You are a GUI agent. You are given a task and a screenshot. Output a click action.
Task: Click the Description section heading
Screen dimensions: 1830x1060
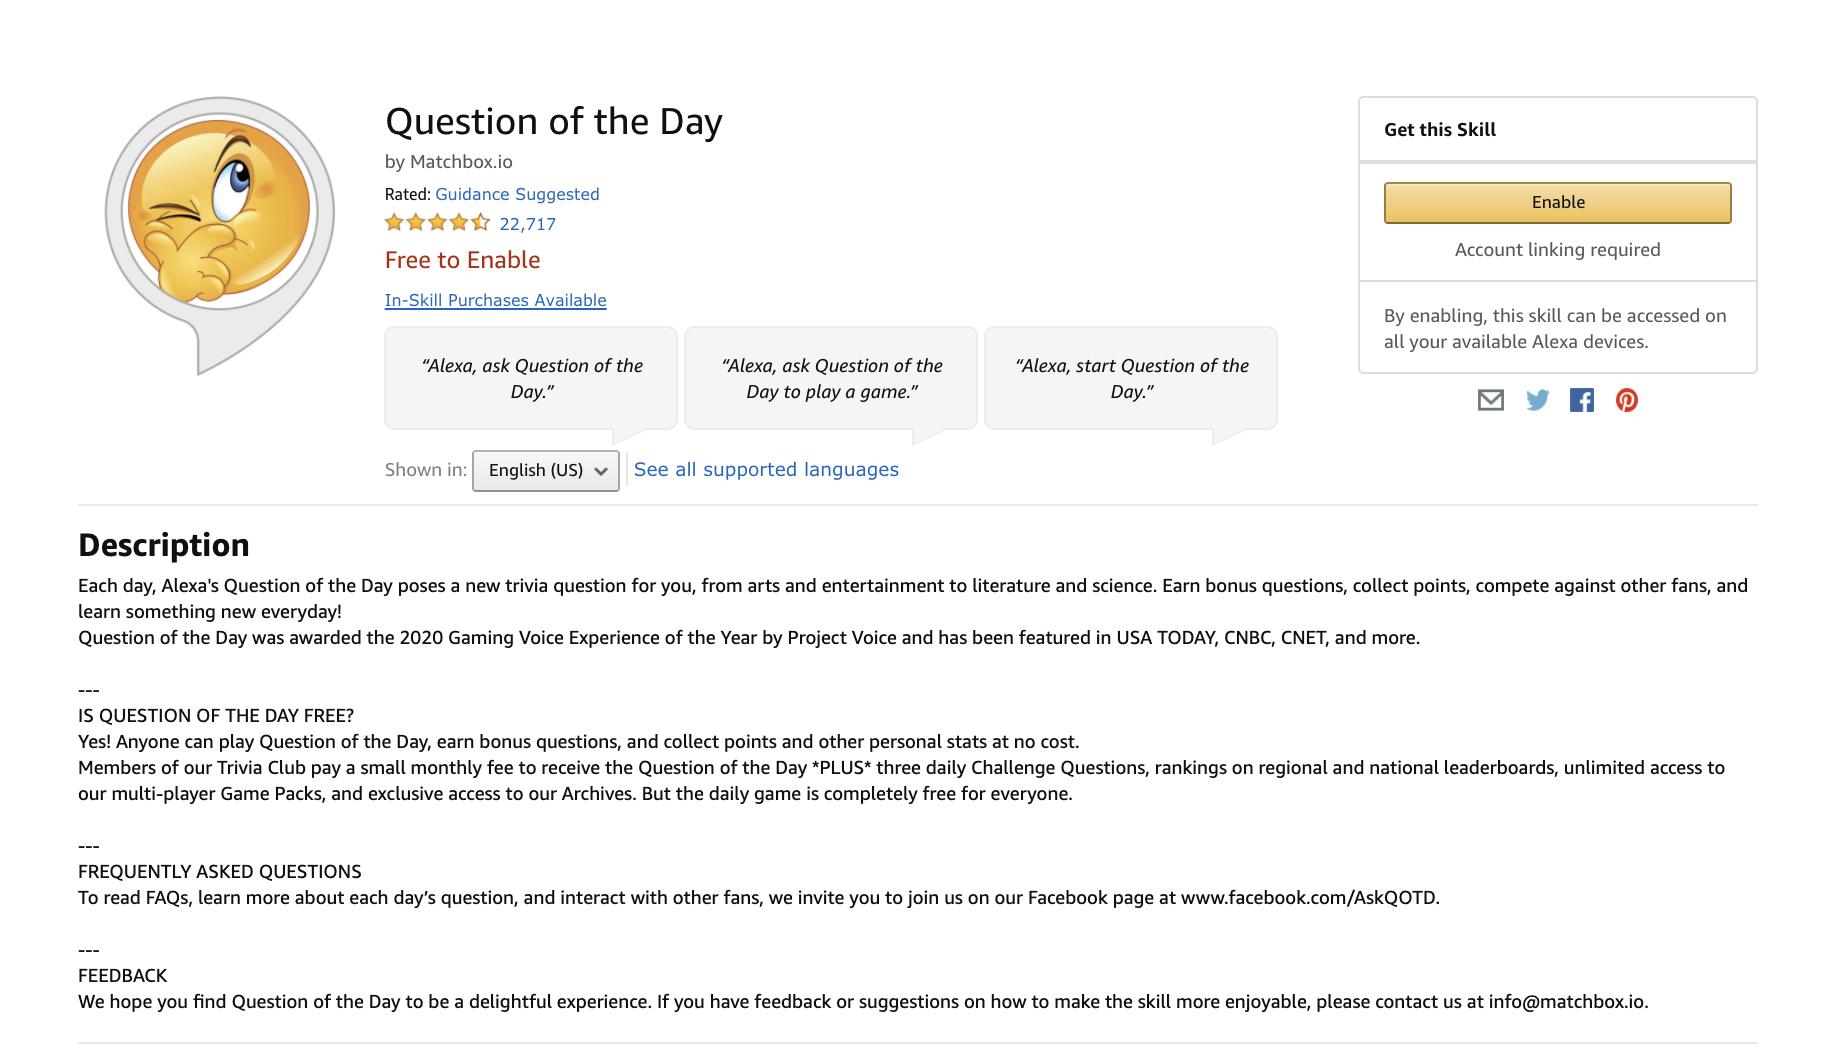164,545
